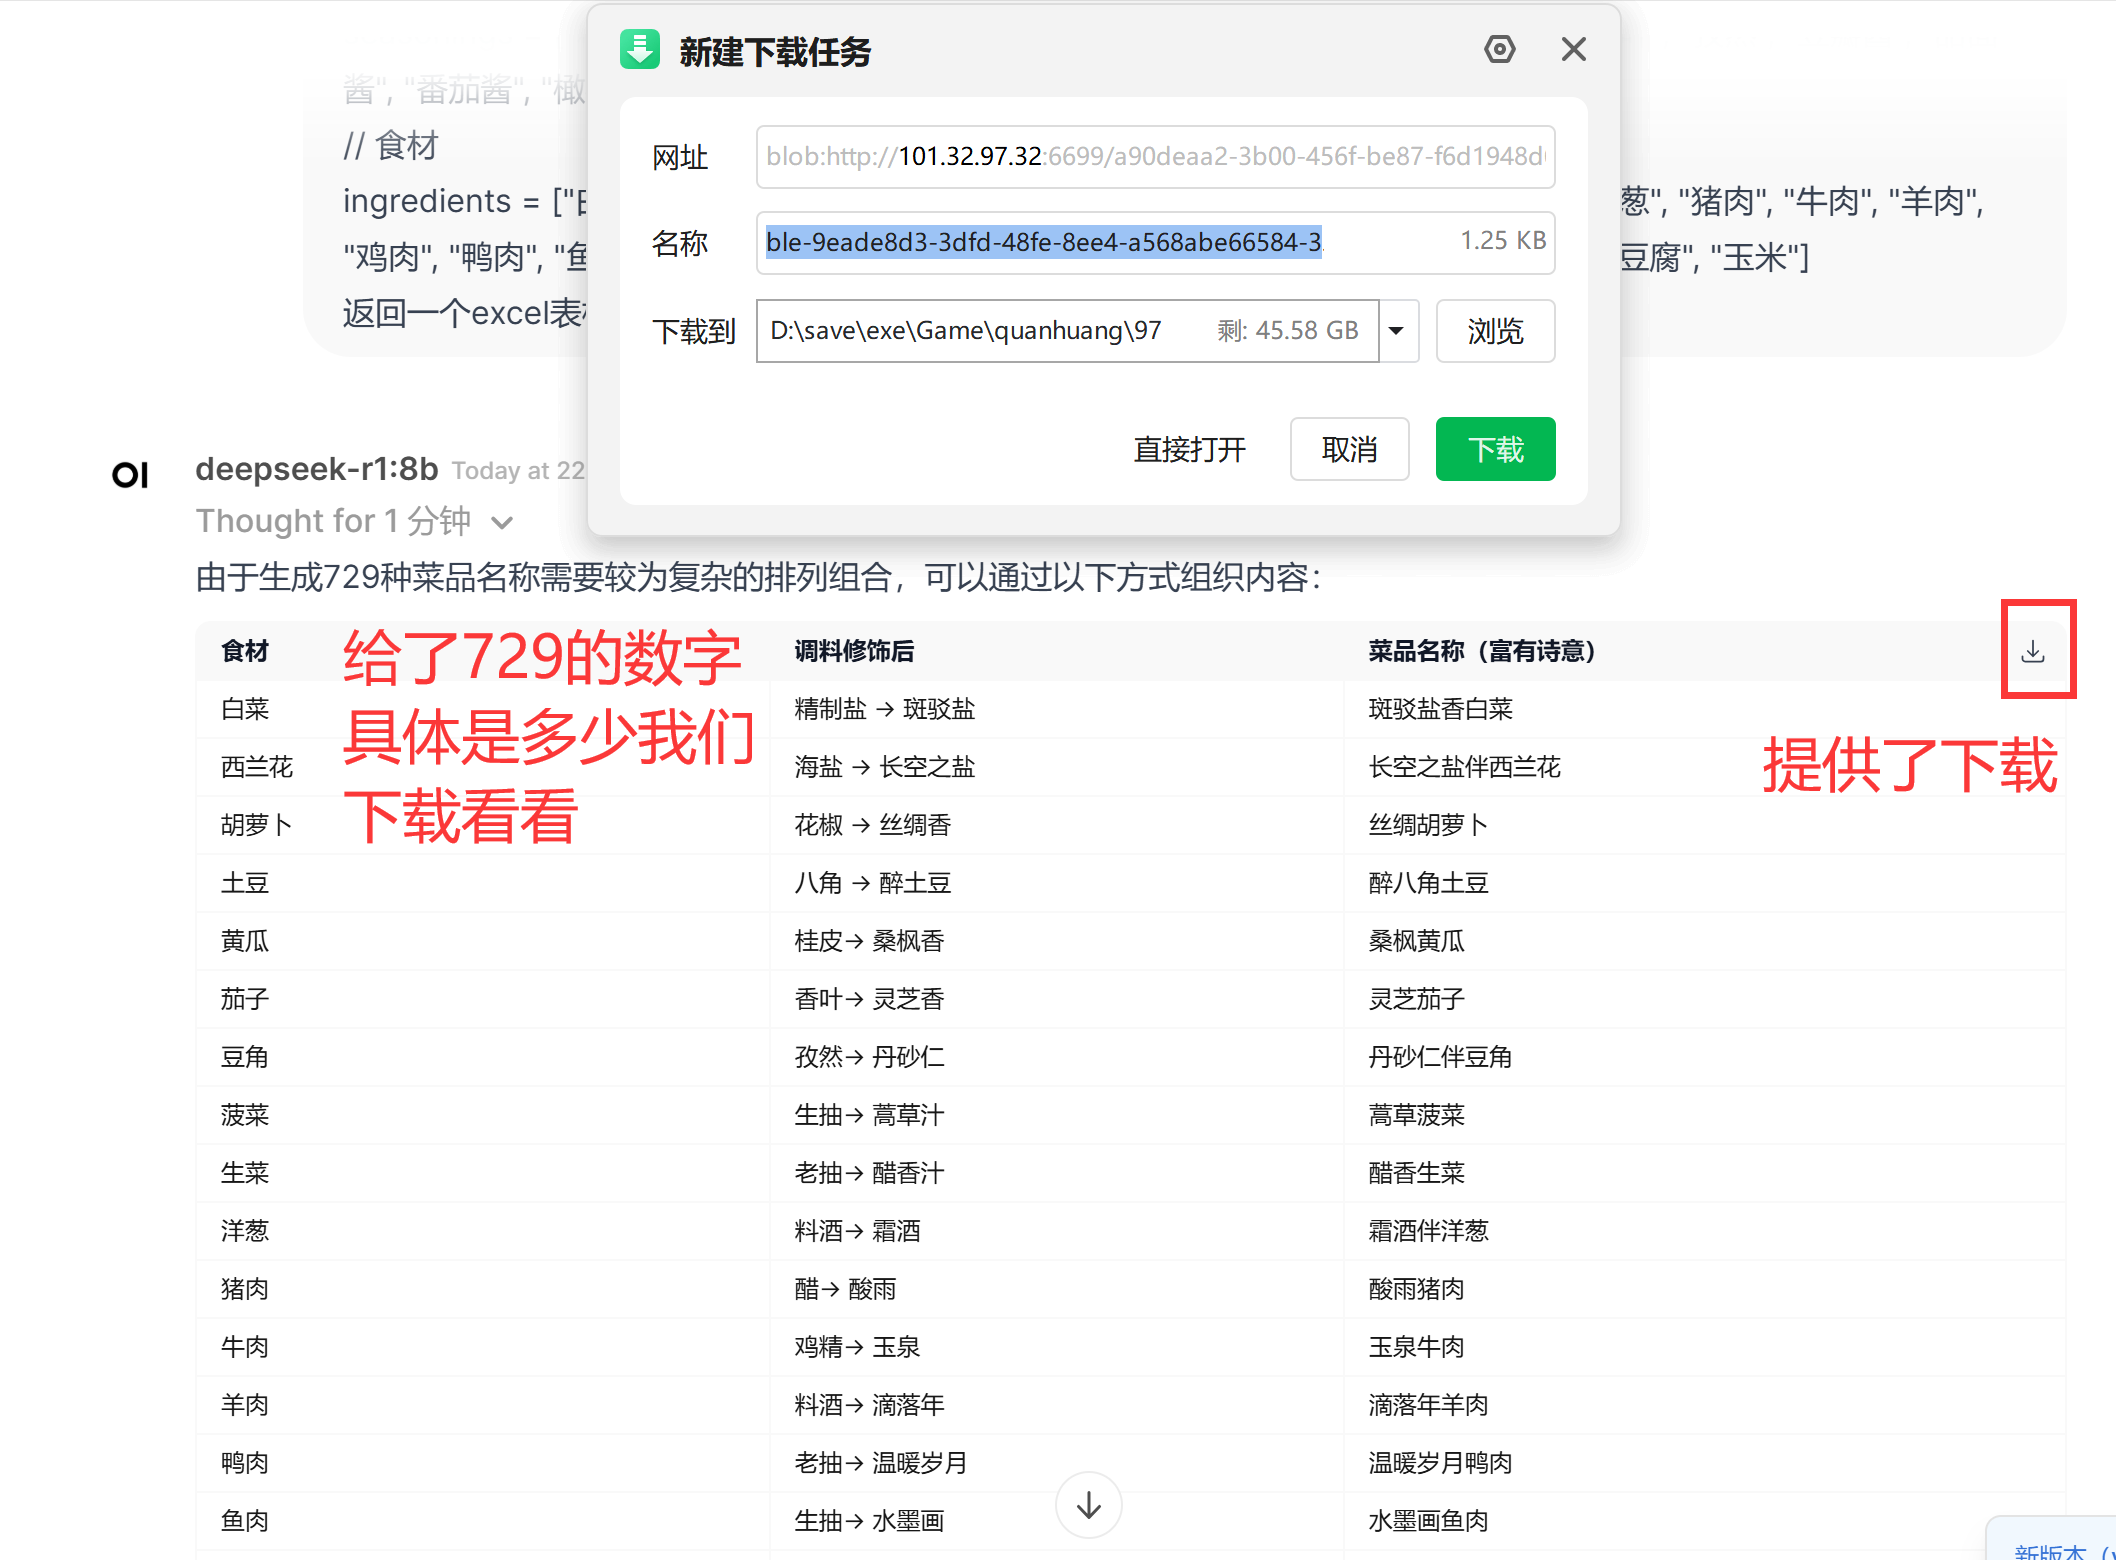The image size is (2116, 1560).
Task: Click the table export download icon
Action: pyautogui.click(x=2033, y=652)
